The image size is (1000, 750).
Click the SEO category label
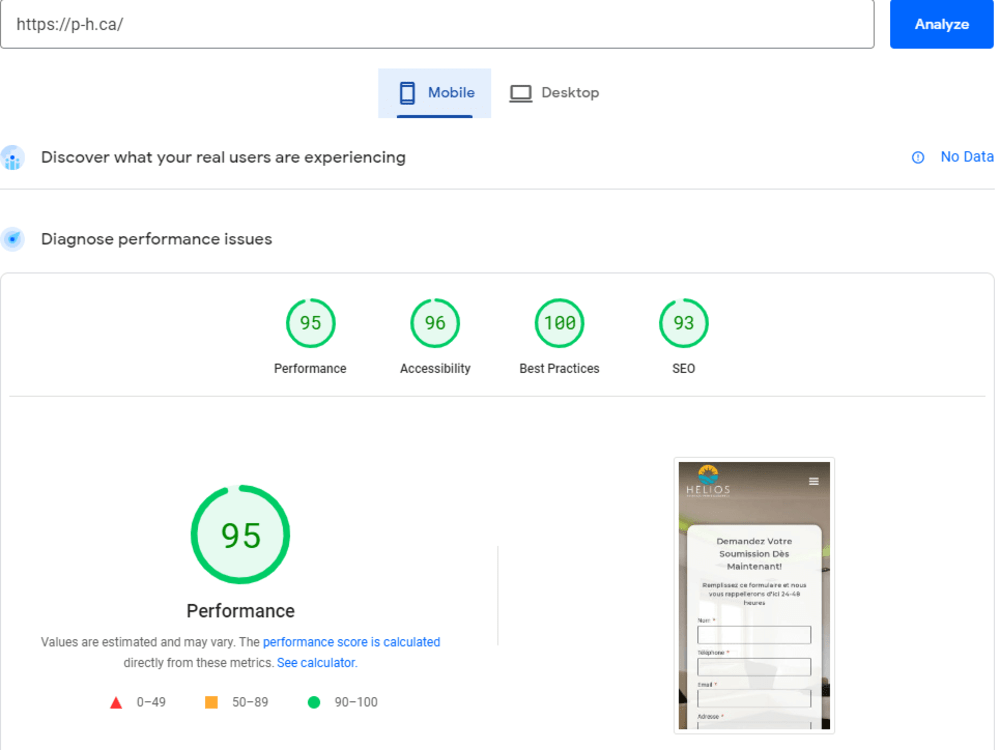[684, 369]
